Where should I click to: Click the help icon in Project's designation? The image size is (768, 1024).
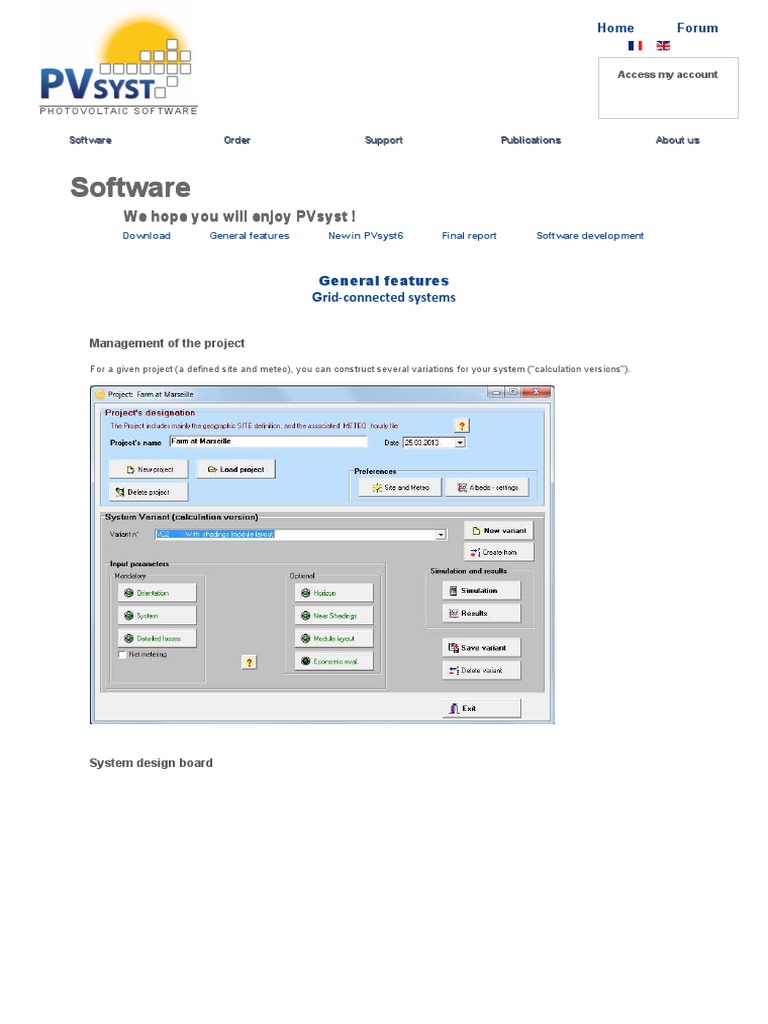click(x=462, y=426)
